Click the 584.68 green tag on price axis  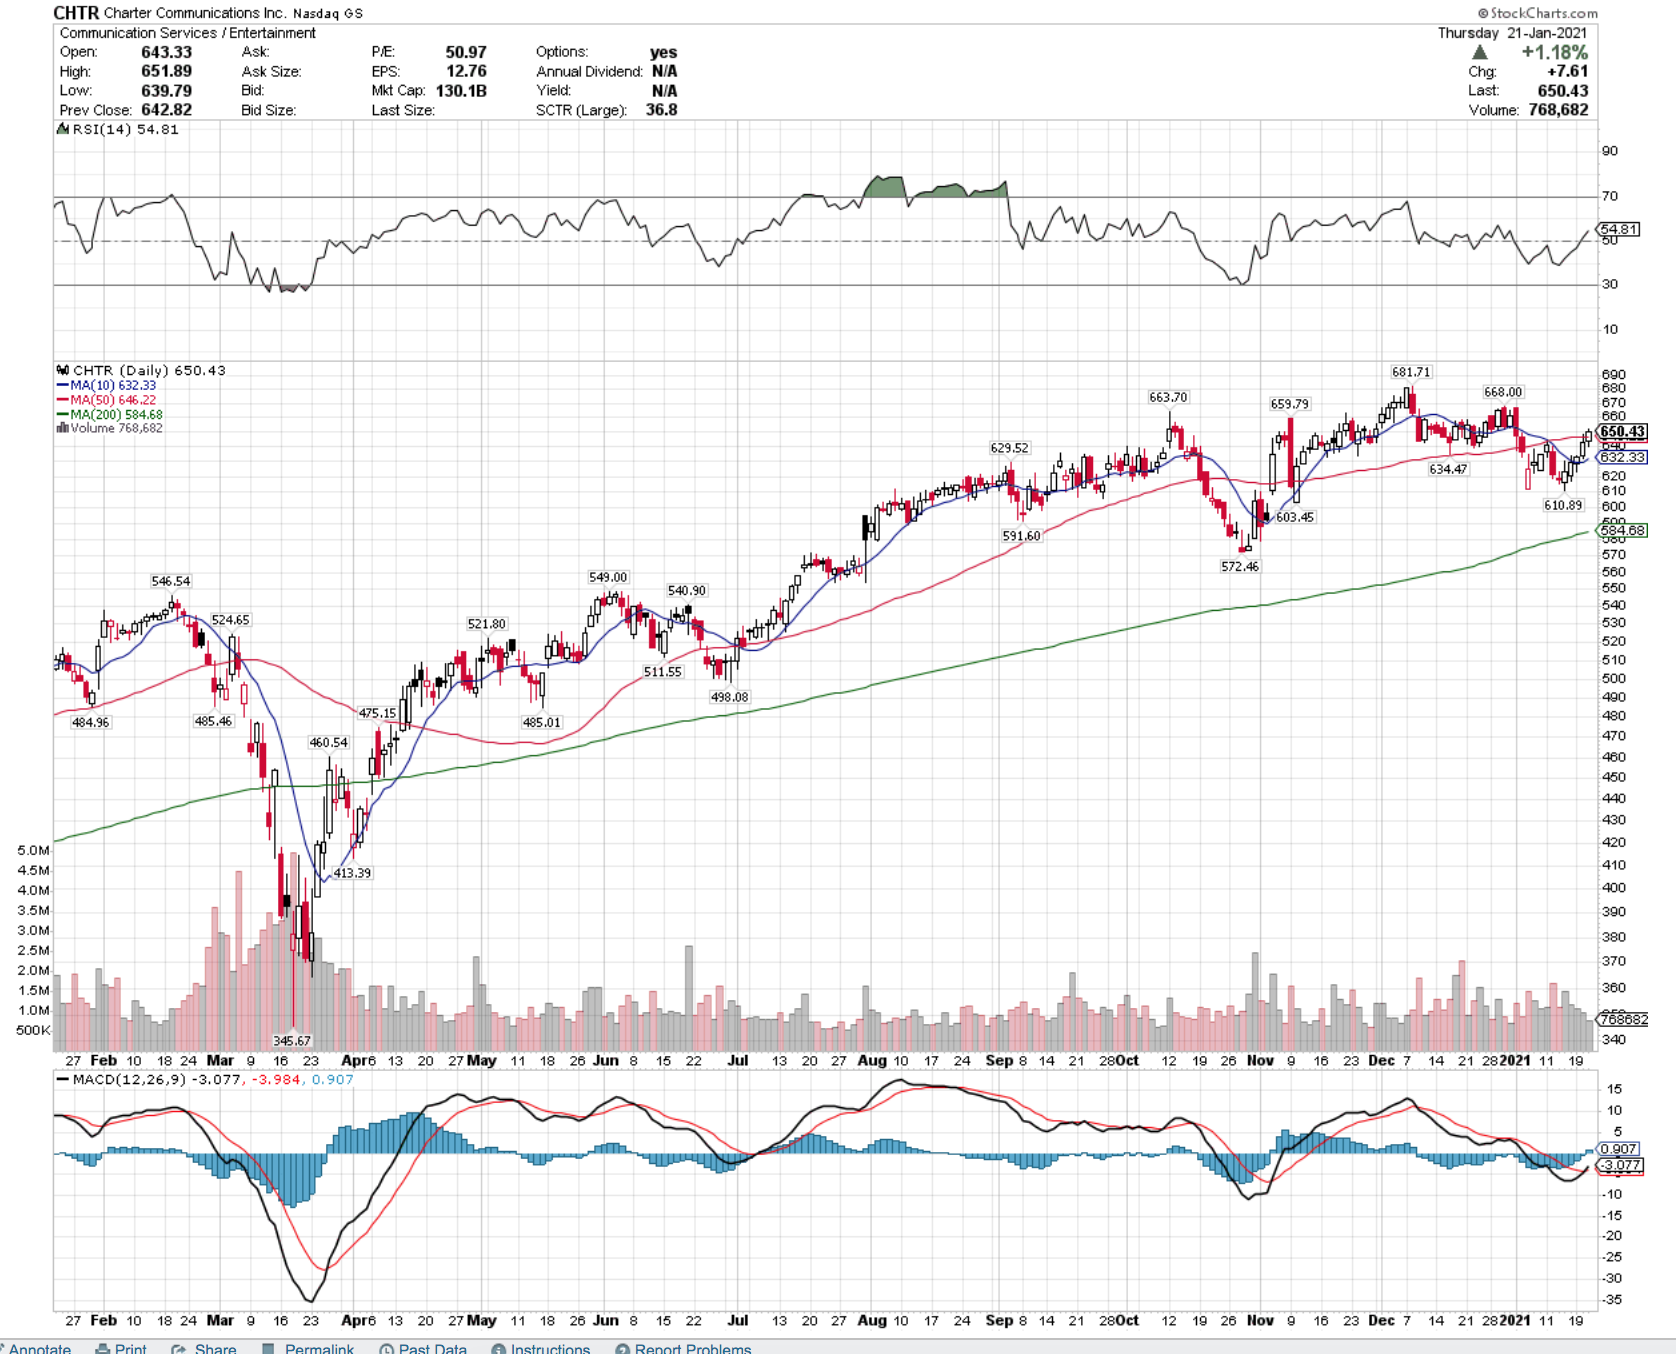click(x=1622, y=530)
